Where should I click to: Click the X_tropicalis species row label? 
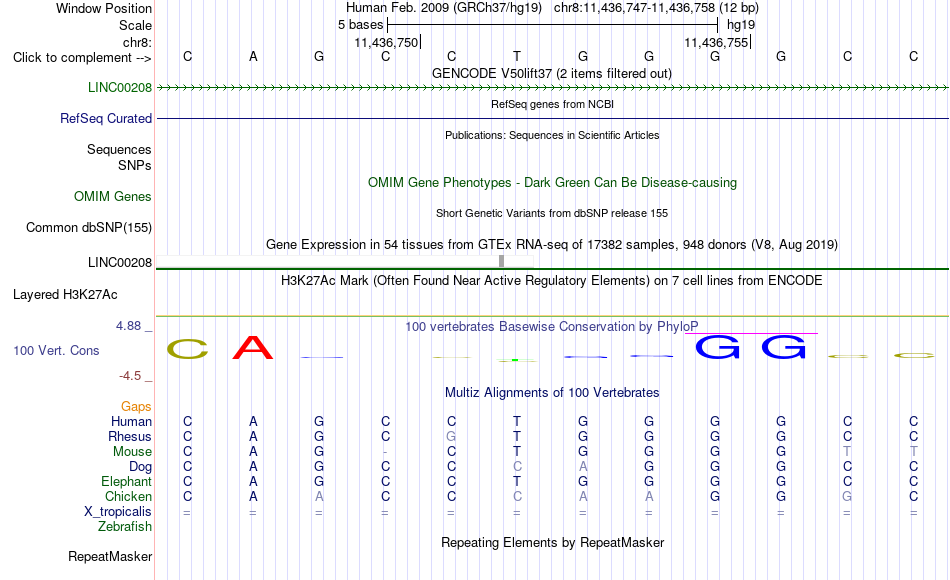pyautogui.click(x=118, y=512)
